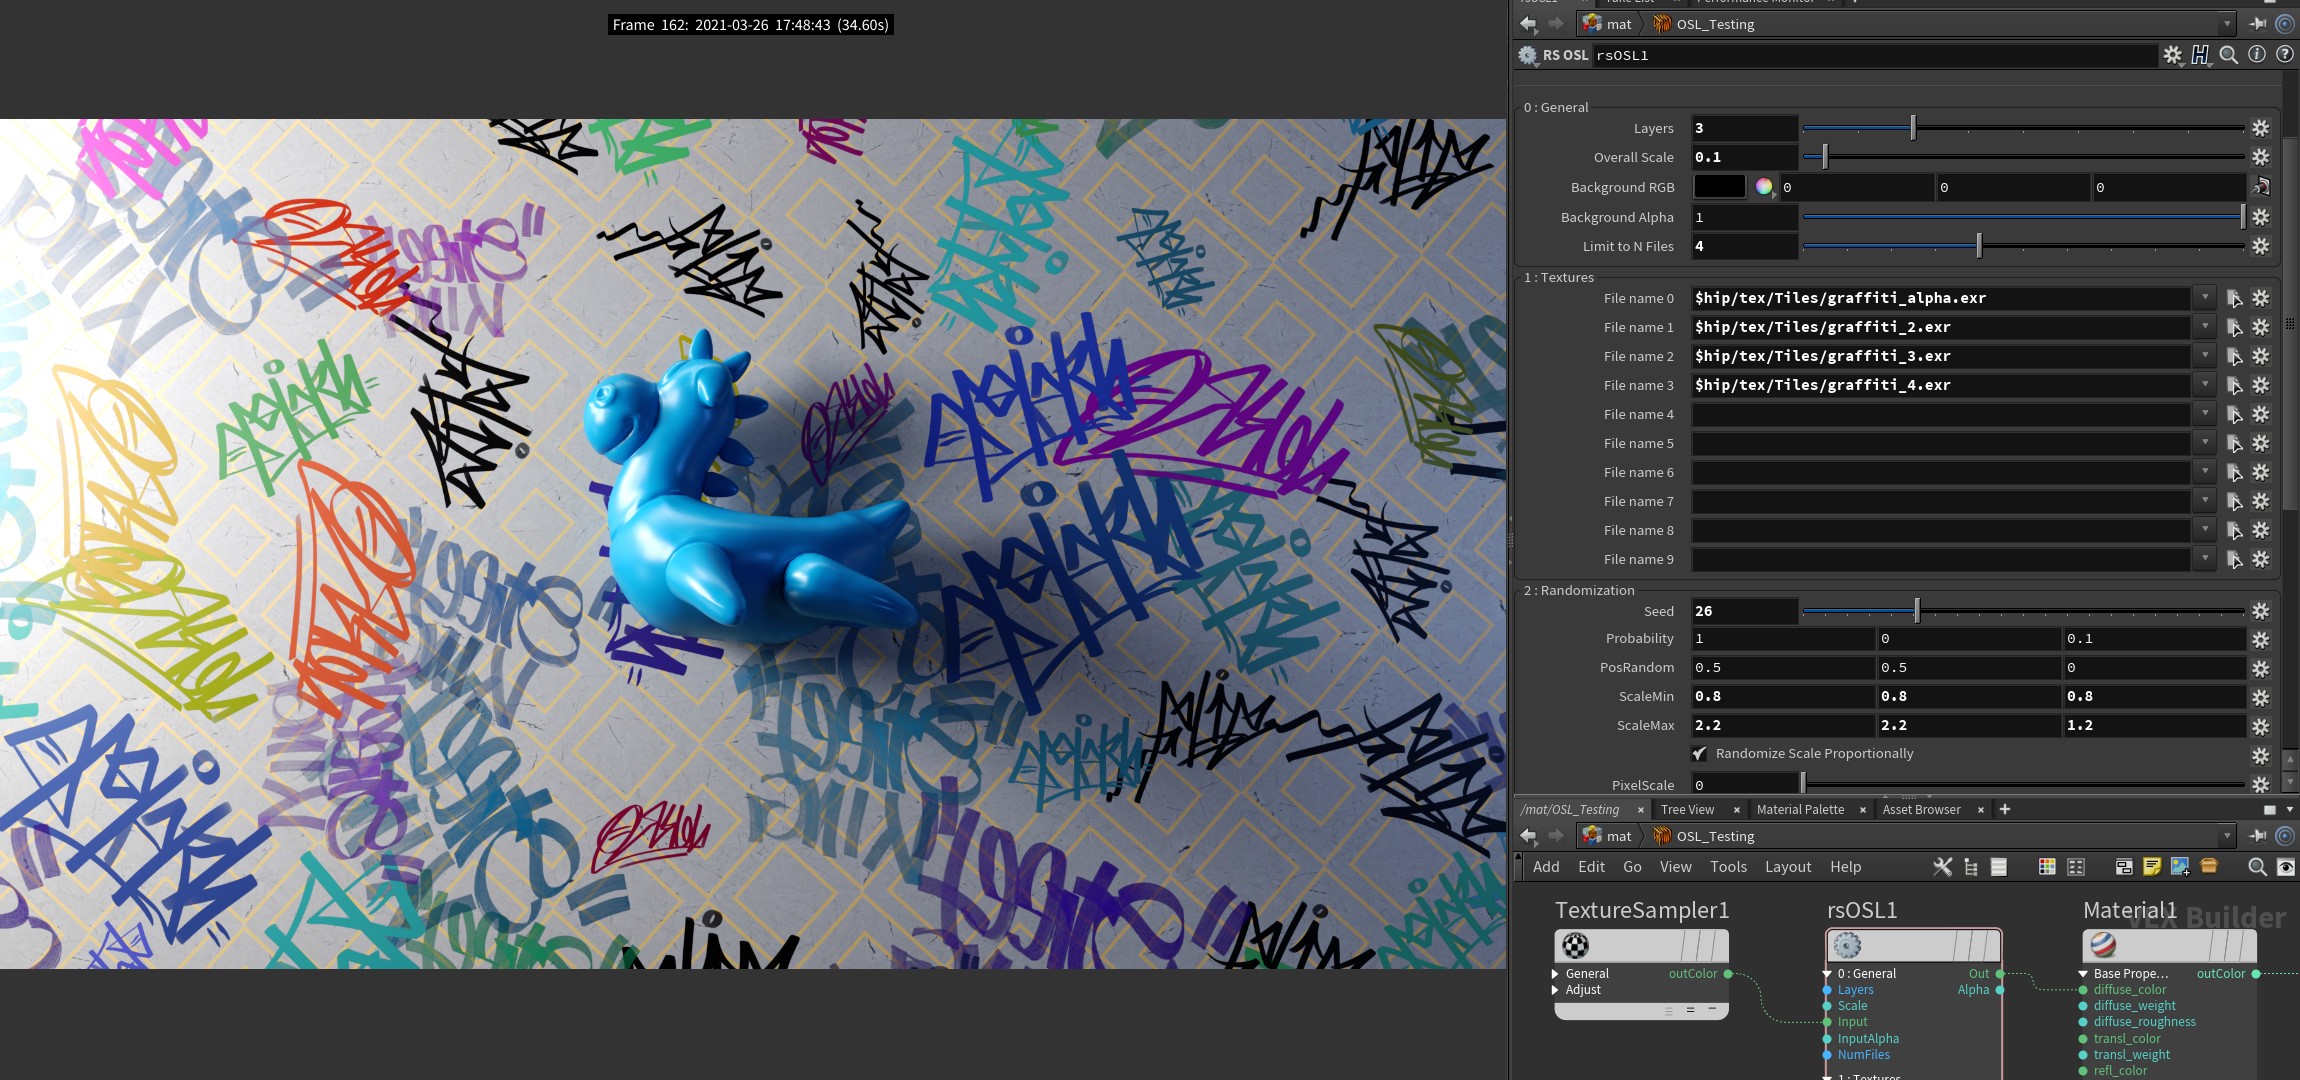Toggle the pin icon on parameter pane
The width and height of the screenshot is (2300, 1080).
tap(2258, 24)
